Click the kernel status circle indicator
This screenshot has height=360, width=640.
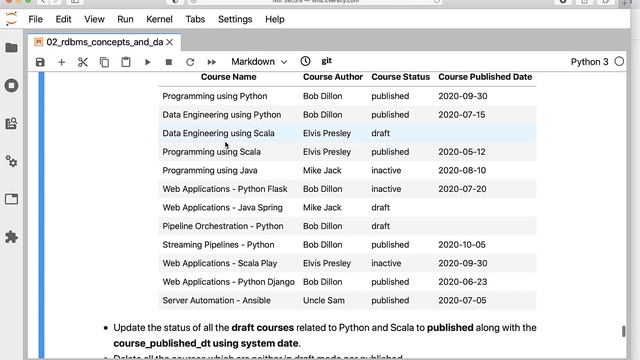619,62
